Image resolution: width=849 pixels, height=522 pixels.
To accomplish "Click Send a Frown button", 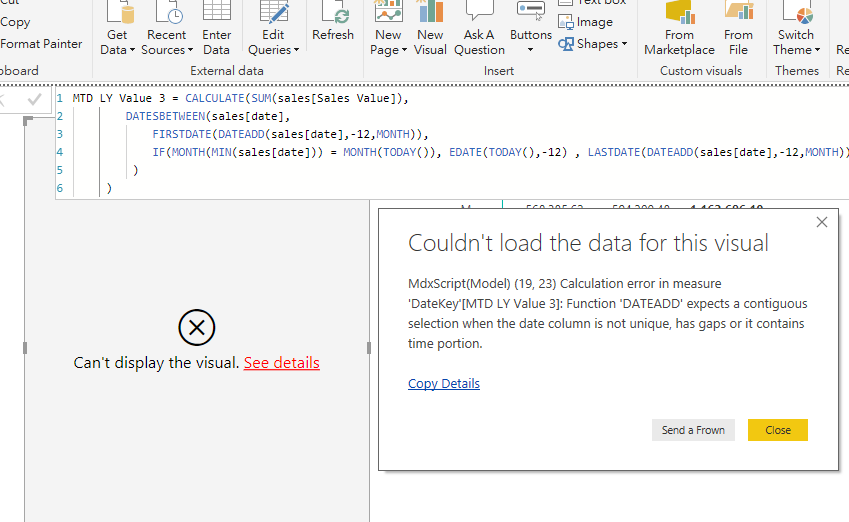I will (693, 430).
